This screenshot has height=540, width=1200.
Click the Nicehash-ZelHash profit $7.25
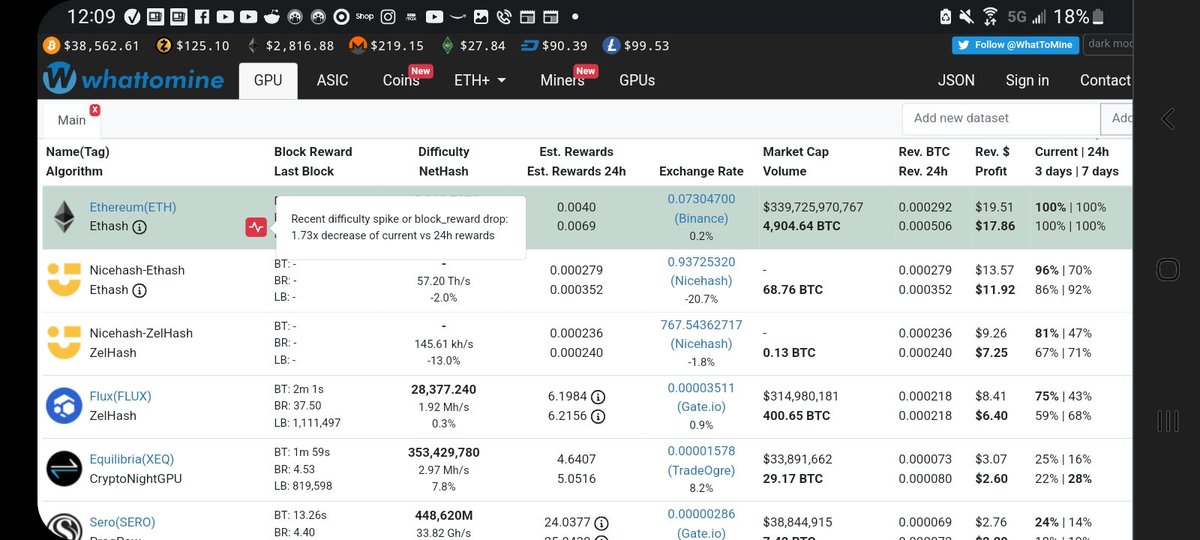pos(991,352)
